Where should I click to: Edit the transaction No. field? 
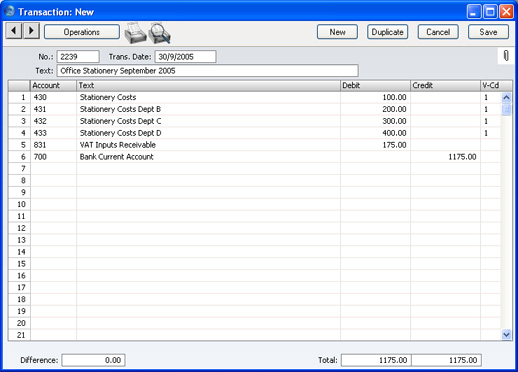coord(78,57)
